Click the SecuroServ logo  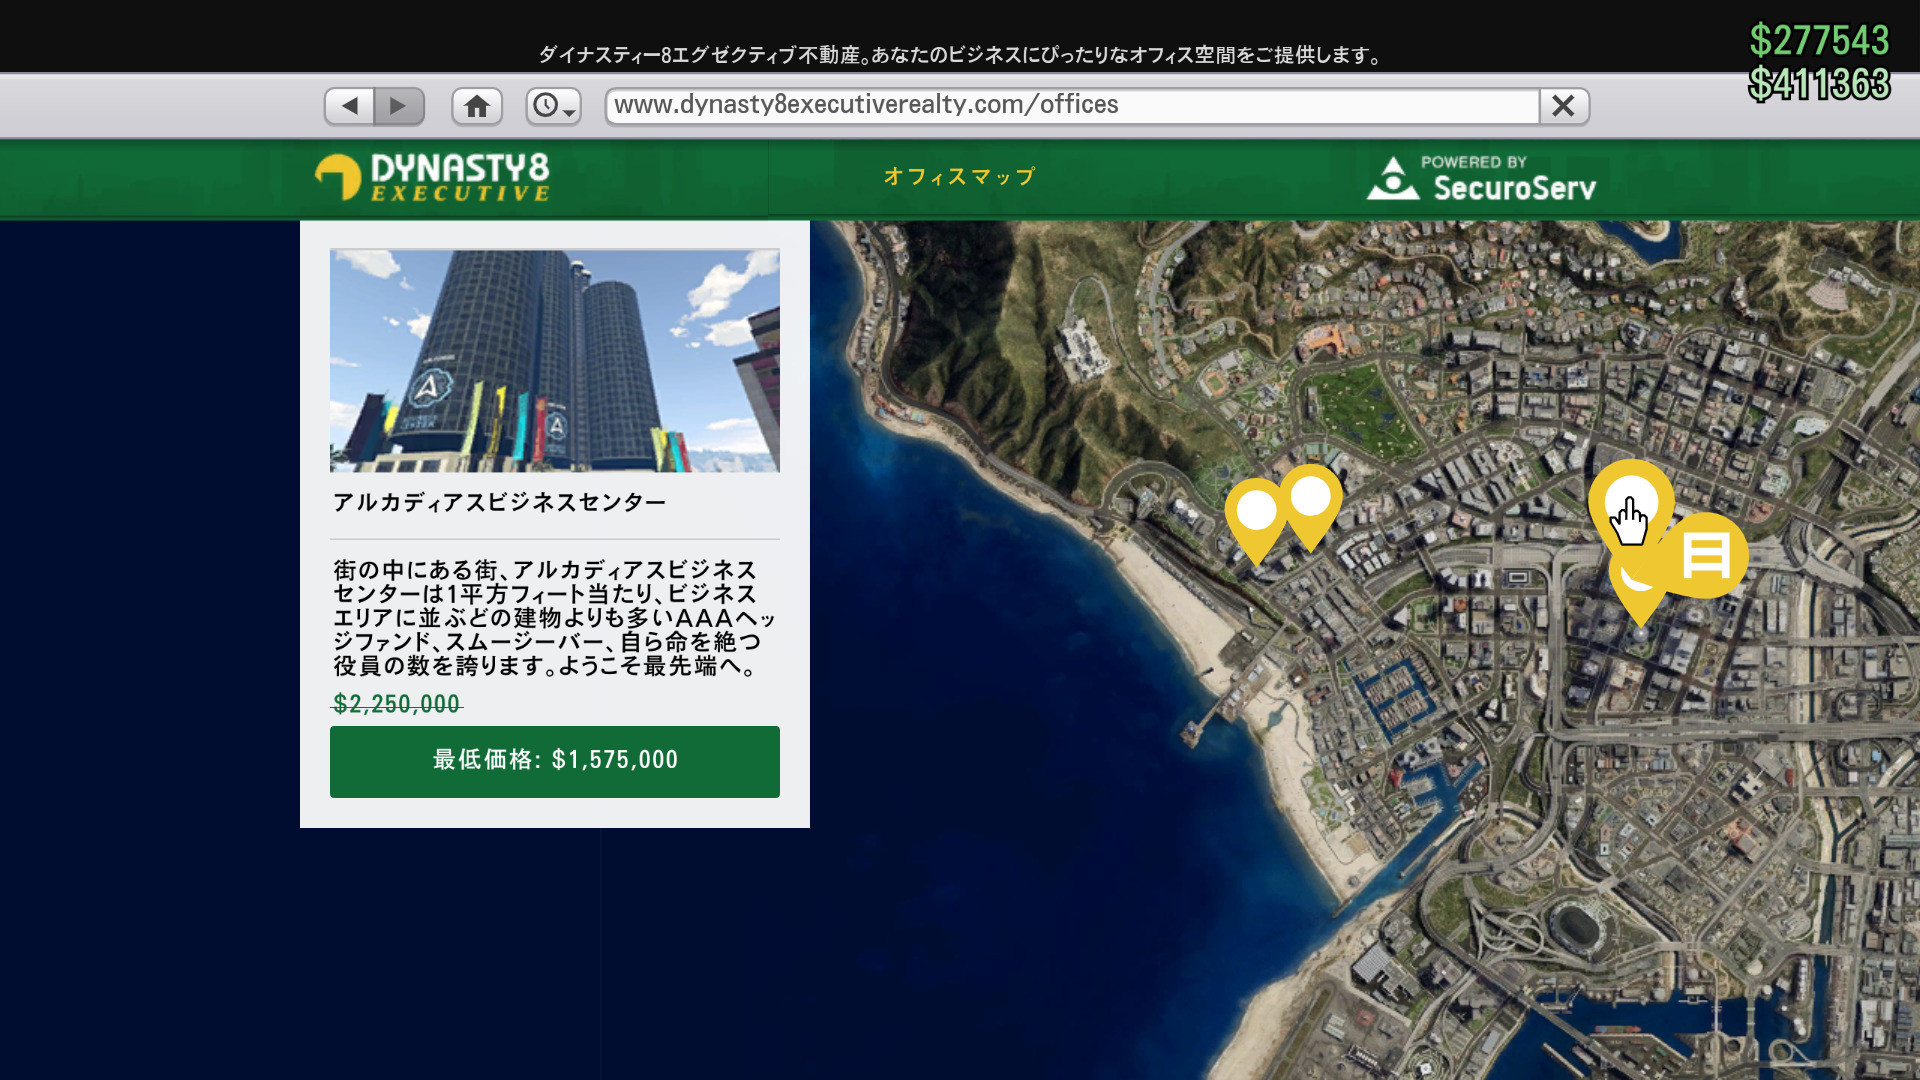[x=1481, y=179]
